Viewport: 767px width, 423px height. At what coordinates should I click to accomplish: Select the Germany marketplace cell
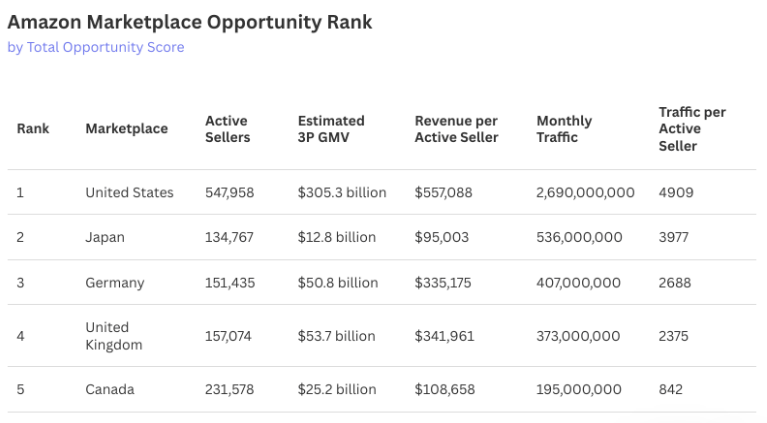(115, 283)
